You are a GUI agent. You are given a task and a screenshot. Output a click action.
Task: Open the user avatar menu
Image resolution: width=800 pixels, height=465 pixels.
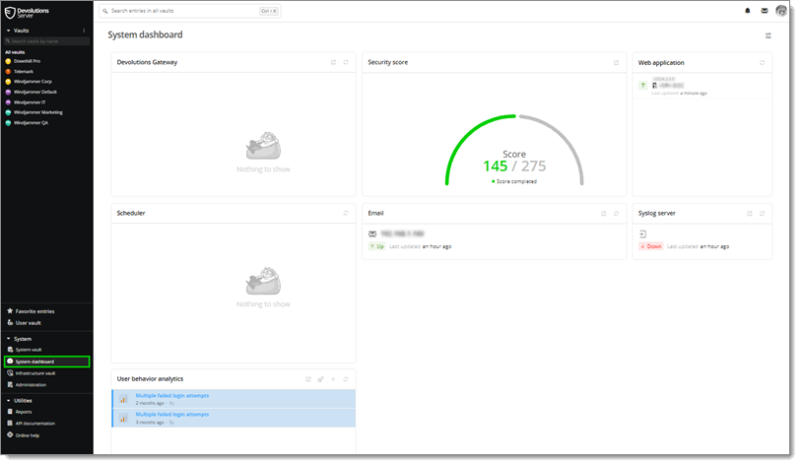pyautogui.click(x=781, y=11)
